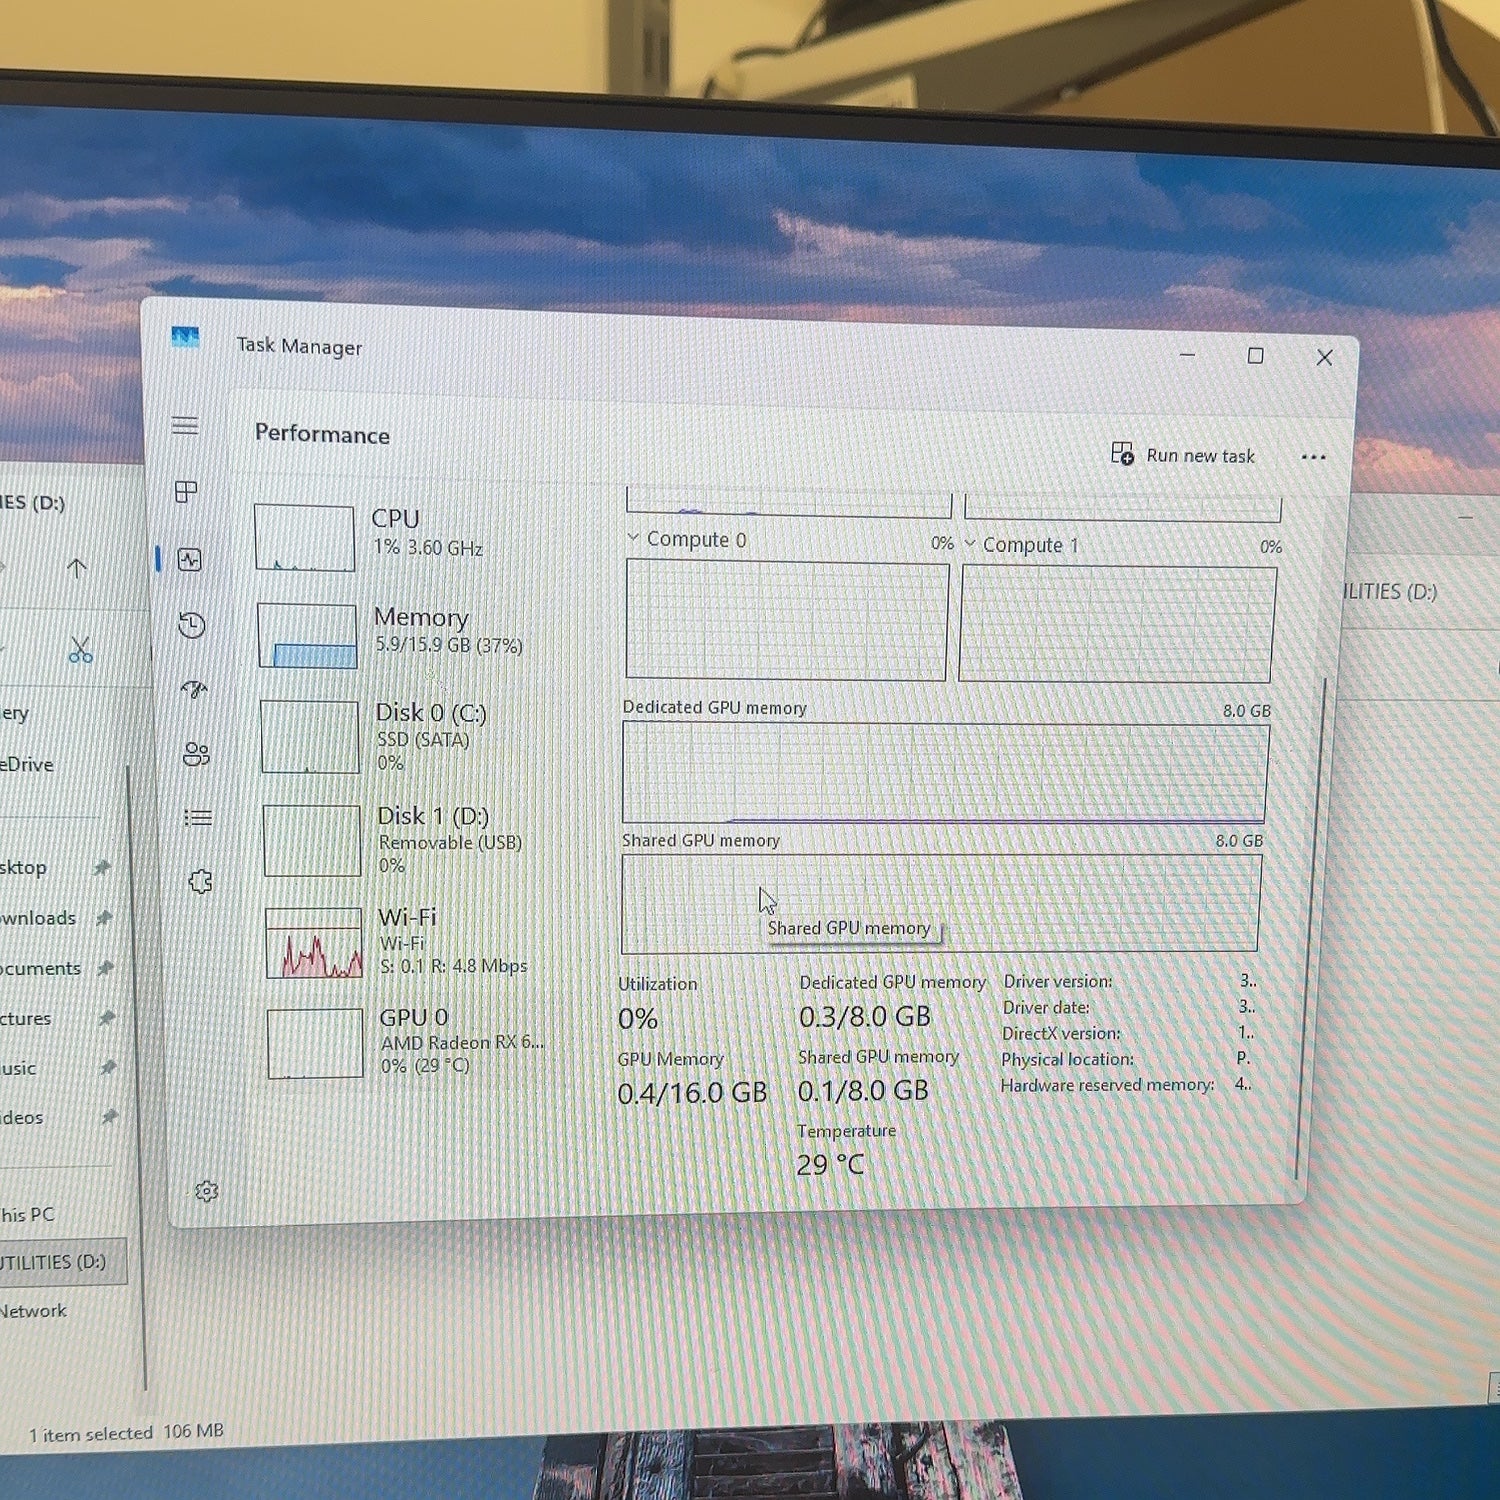Image resolution: width=1500 pixels, height=1500 pixels.
Task: Switch to the Processes page icon
Action: click(x=186, y=492)
